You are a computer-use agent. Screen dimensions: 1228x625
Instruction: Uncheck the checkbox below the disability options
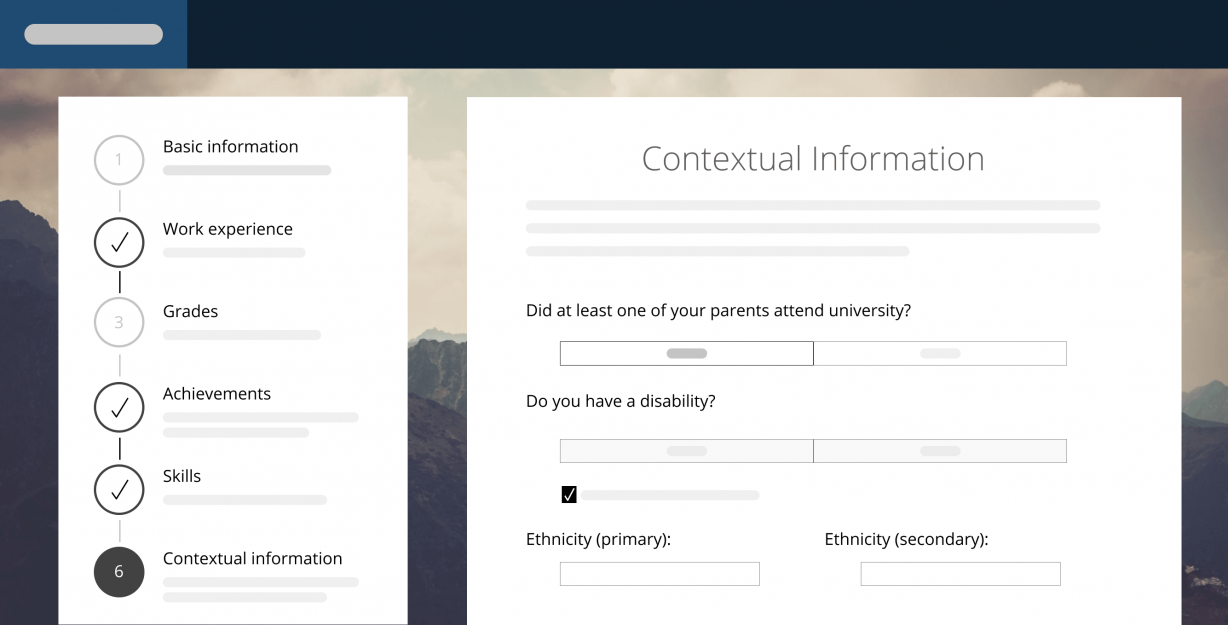click(569, 495)
